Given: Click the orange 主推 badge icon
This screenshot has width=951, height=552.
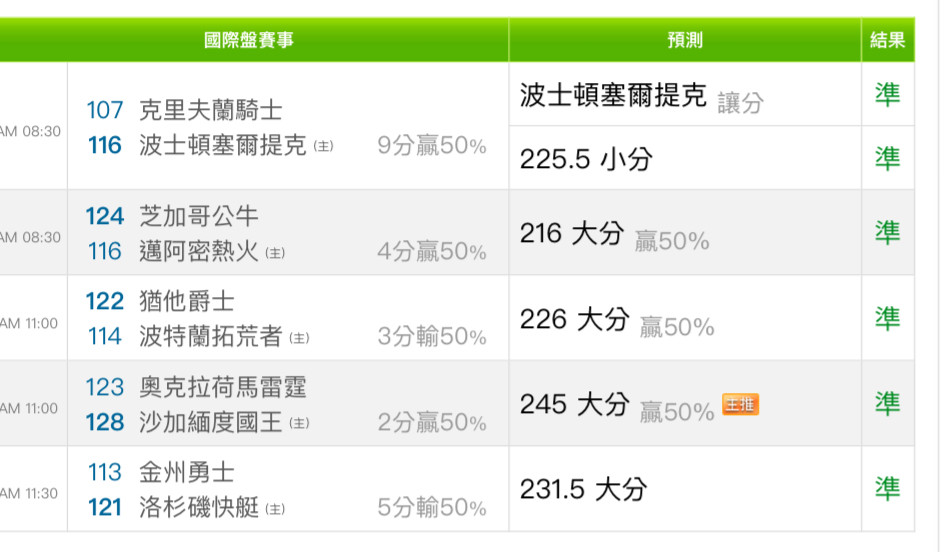Looking at the screenshot, I should point(740,404).
